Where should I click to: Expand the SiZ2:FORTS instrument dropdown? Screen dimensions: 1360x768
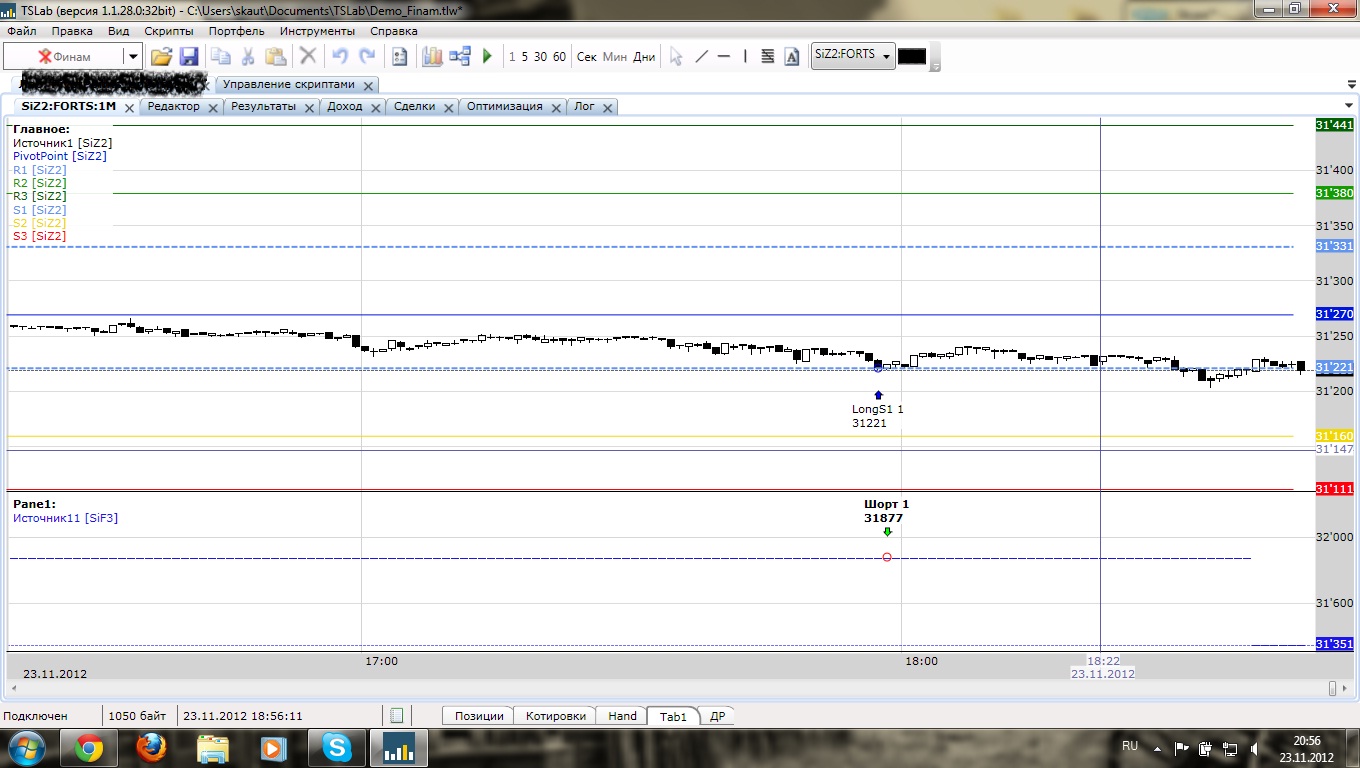click(886, 56)
